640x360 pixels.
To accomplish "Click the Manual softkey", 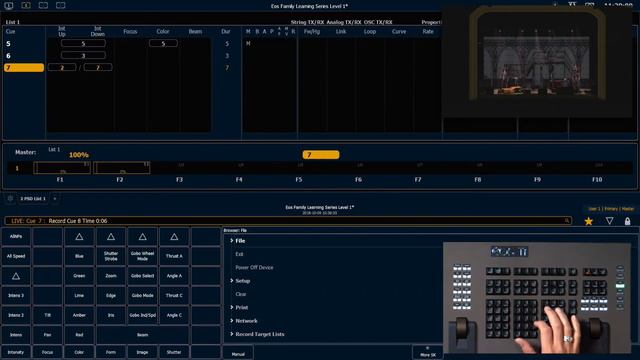I will [238, 353].
